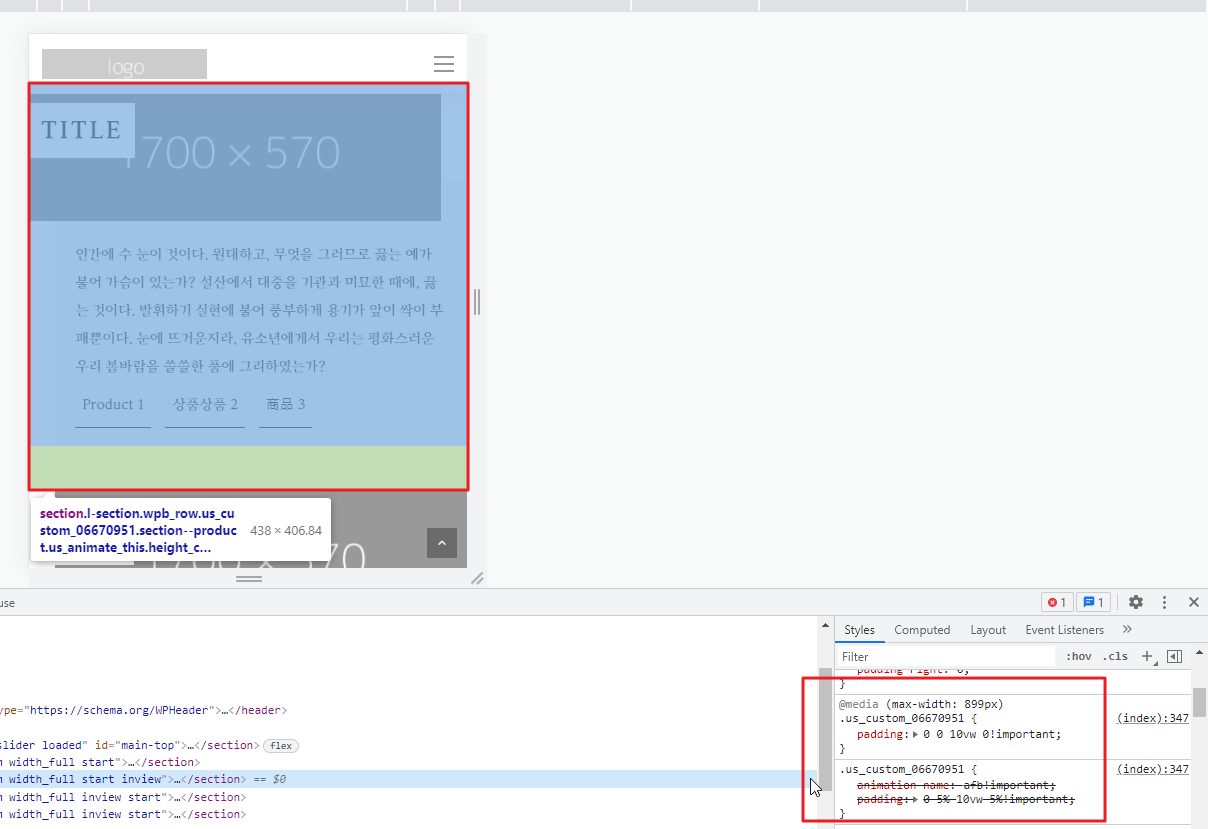
Task: Click the Styles pane scrollbar thumb
Action: [x=1200, y=702]
